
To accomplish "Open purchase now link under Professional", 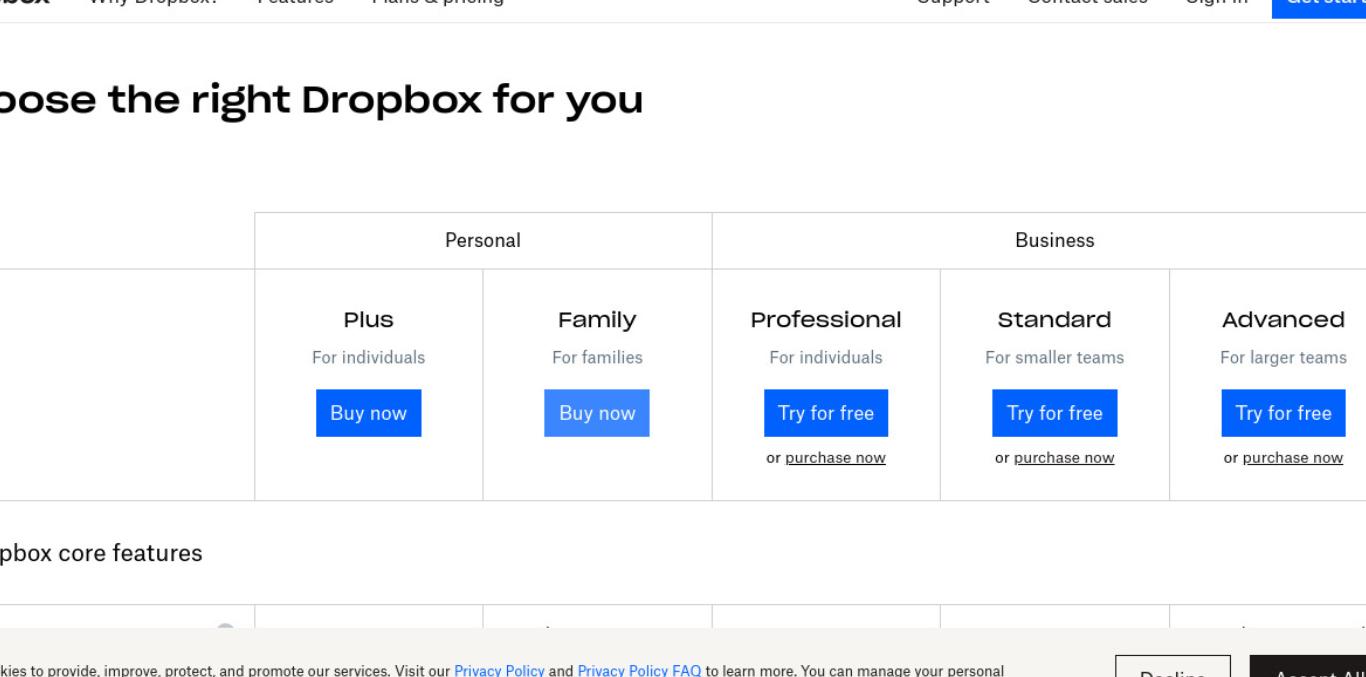I will [835, 458].
